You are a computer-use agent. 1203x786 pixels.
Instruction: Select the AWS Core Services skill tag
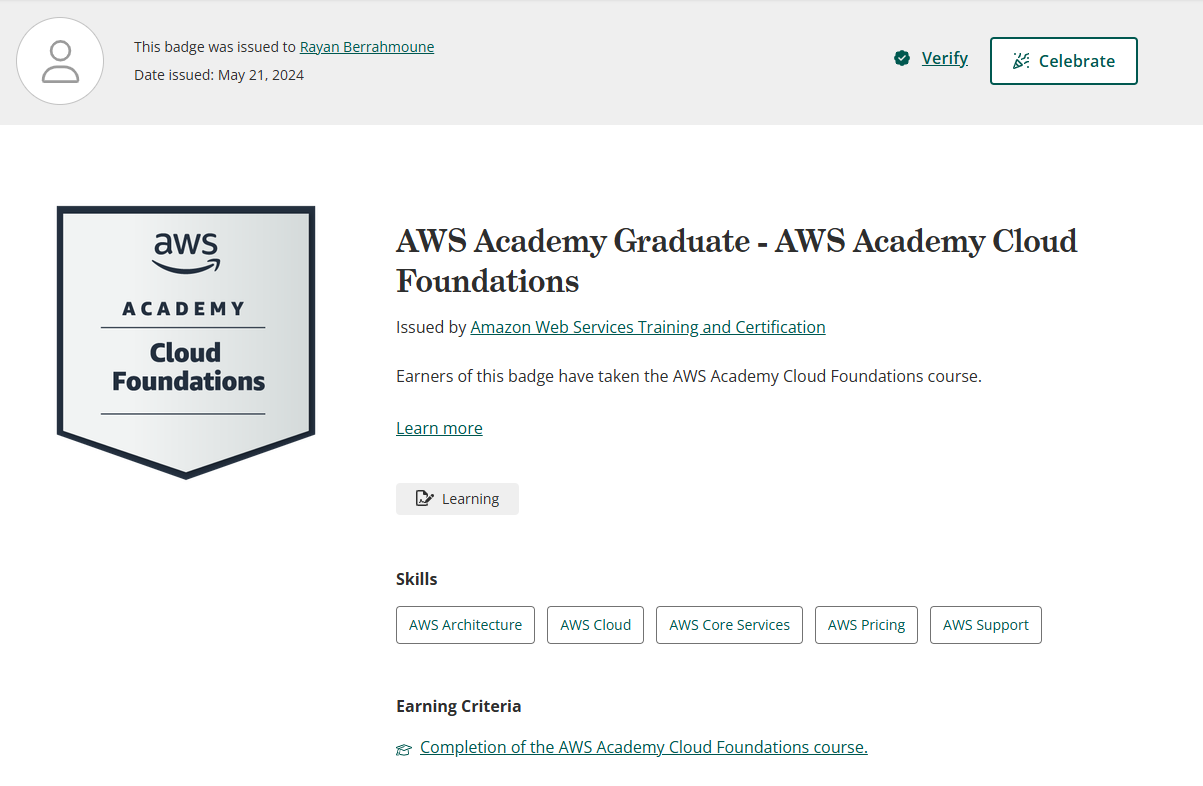point(729,625)
